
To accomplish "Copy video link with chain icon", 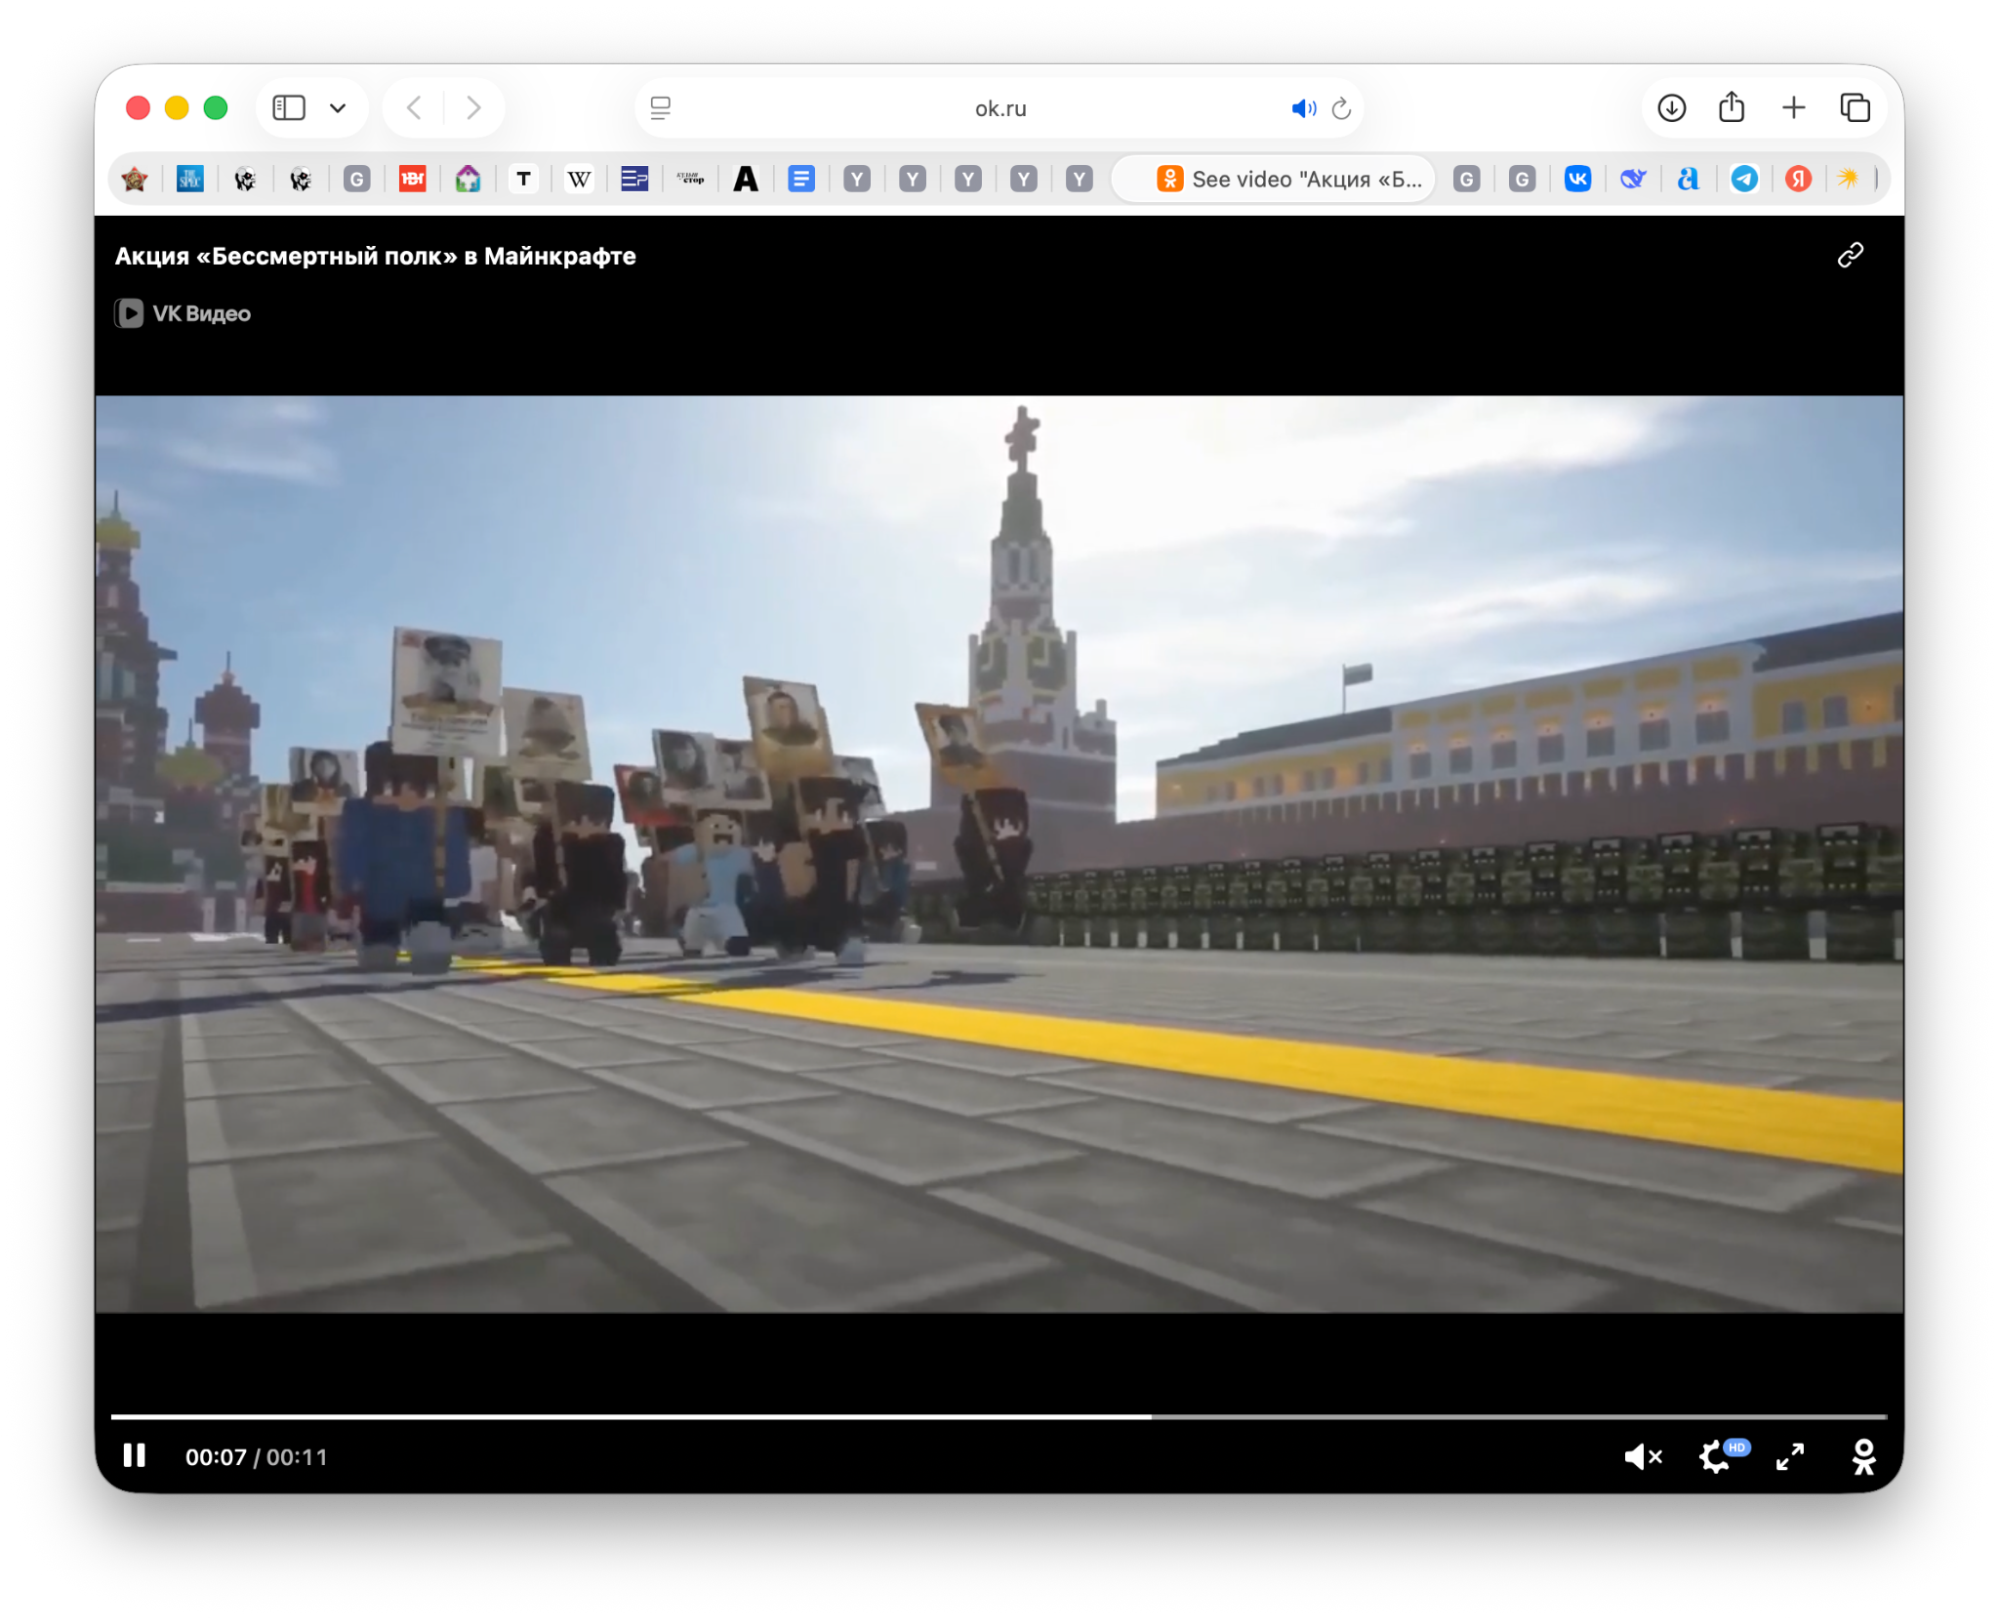I will pos(1850,255).
